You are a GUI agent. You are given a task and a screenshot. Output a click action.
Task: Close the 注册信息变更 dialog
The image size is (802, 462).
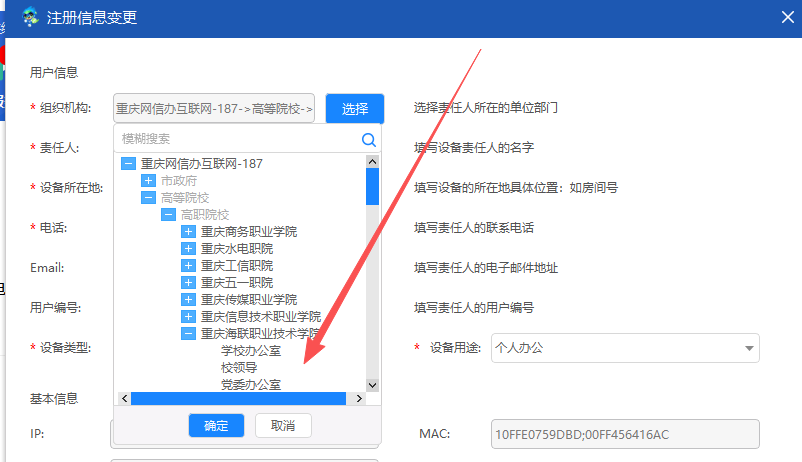point(786,16)
